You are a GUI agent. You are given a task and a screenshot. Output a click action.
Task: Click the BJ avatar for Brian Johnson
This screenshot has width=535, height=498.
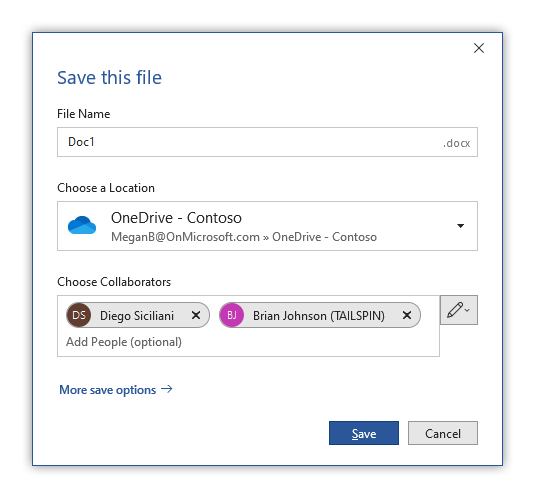(232, 315)
